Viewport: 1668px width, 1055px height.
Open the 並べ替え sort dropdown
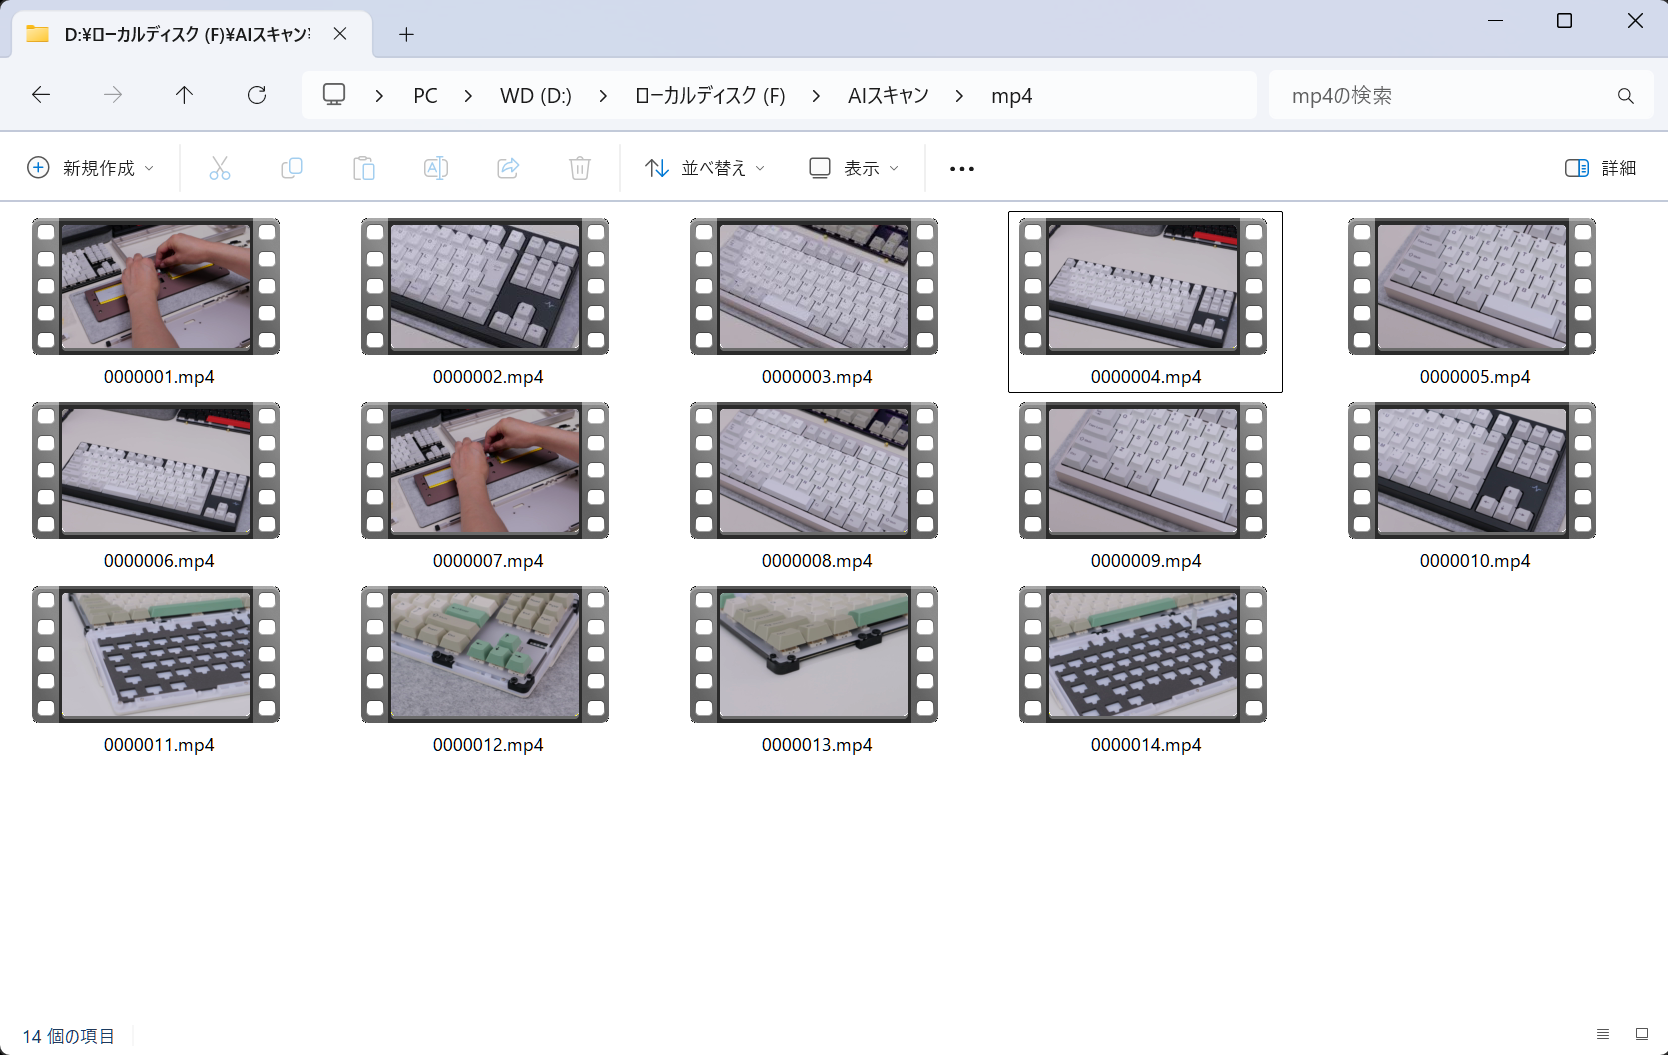pyautogui.click(x=705, y=168)
